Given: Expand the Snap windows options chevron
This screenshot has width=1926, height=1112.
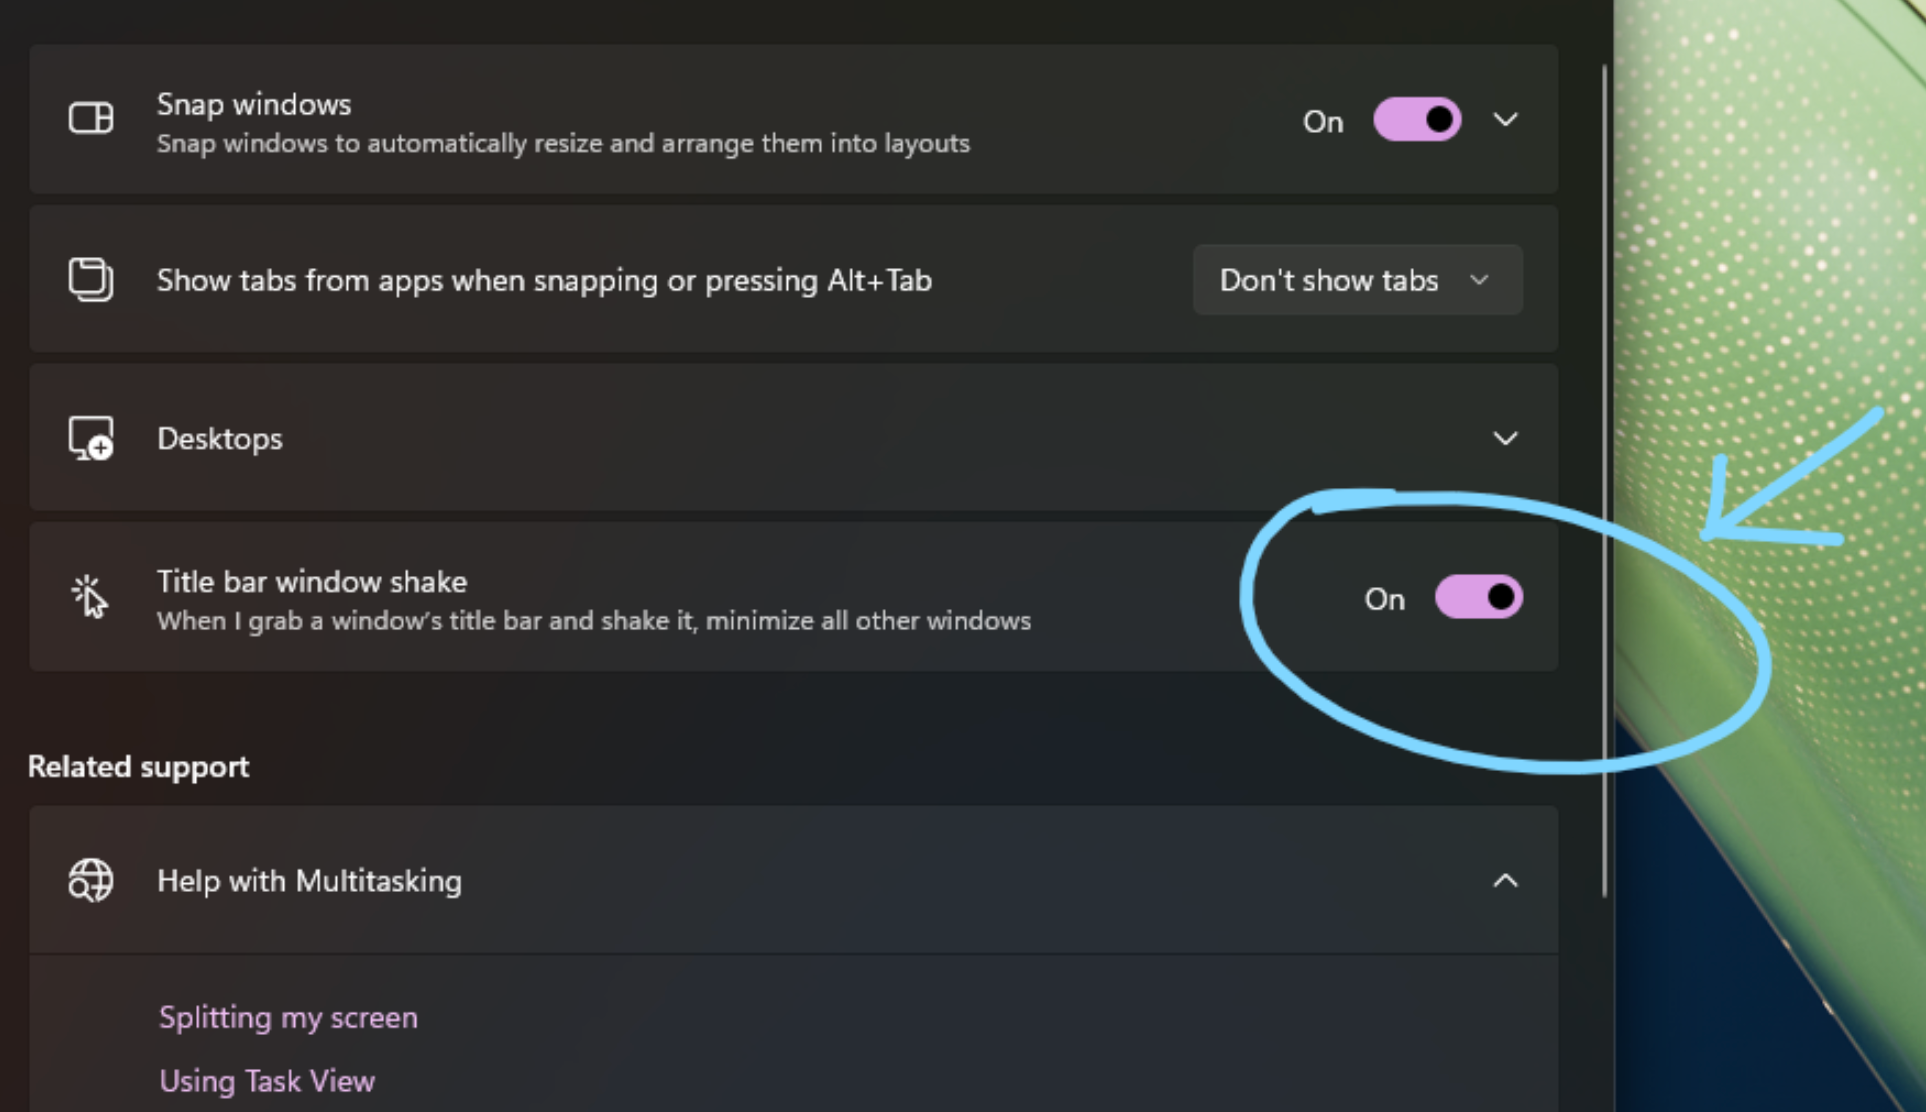Looking at the screenshot, I should click(x=1506, y=119).
